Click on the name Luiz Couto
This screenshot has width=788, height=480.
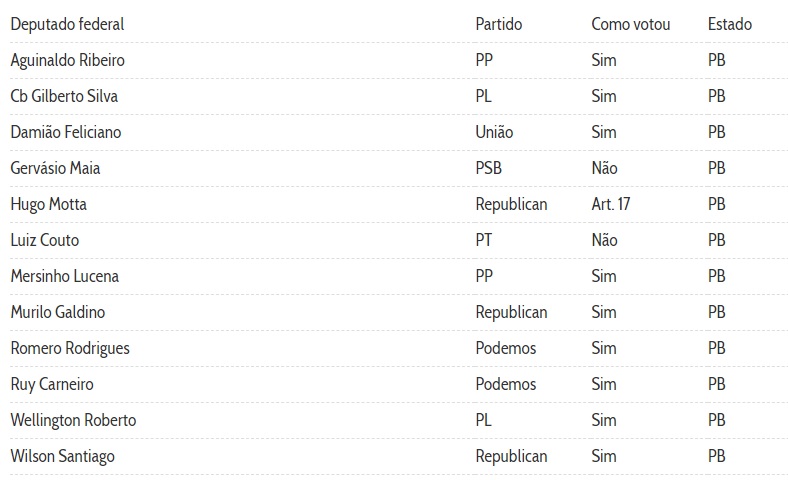(x=44, y=240)
